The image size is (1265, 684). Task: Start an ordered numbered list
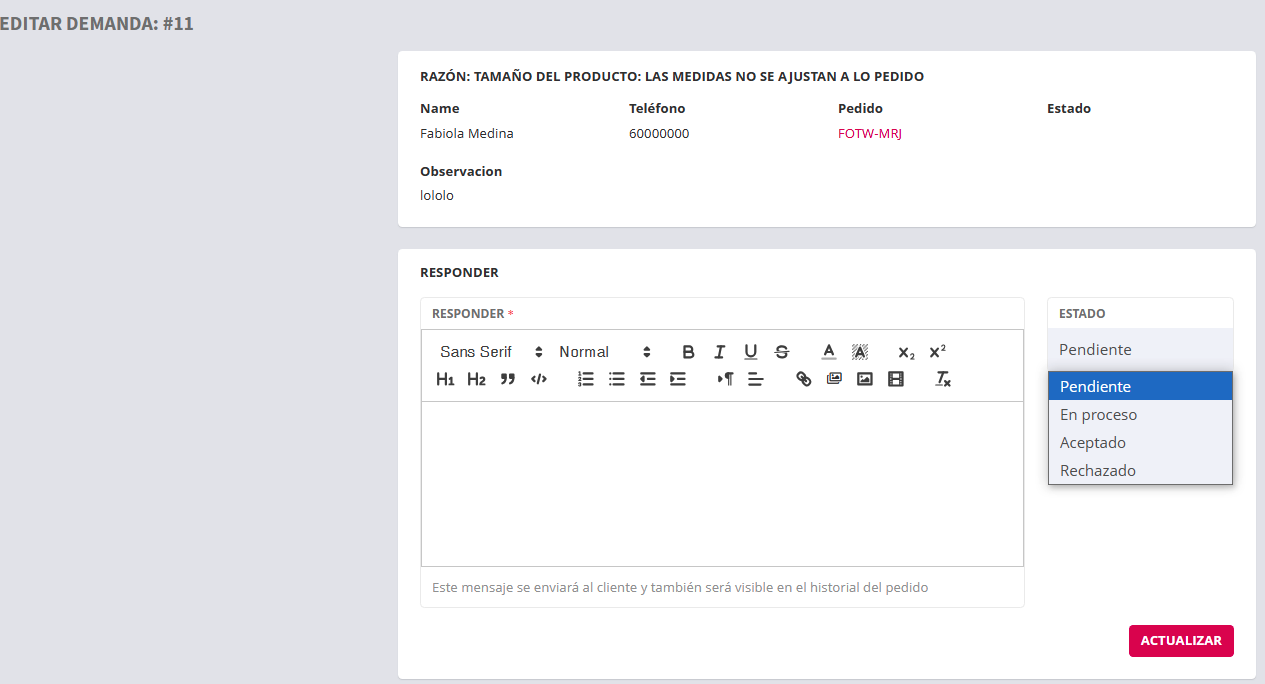coord(586,379)
